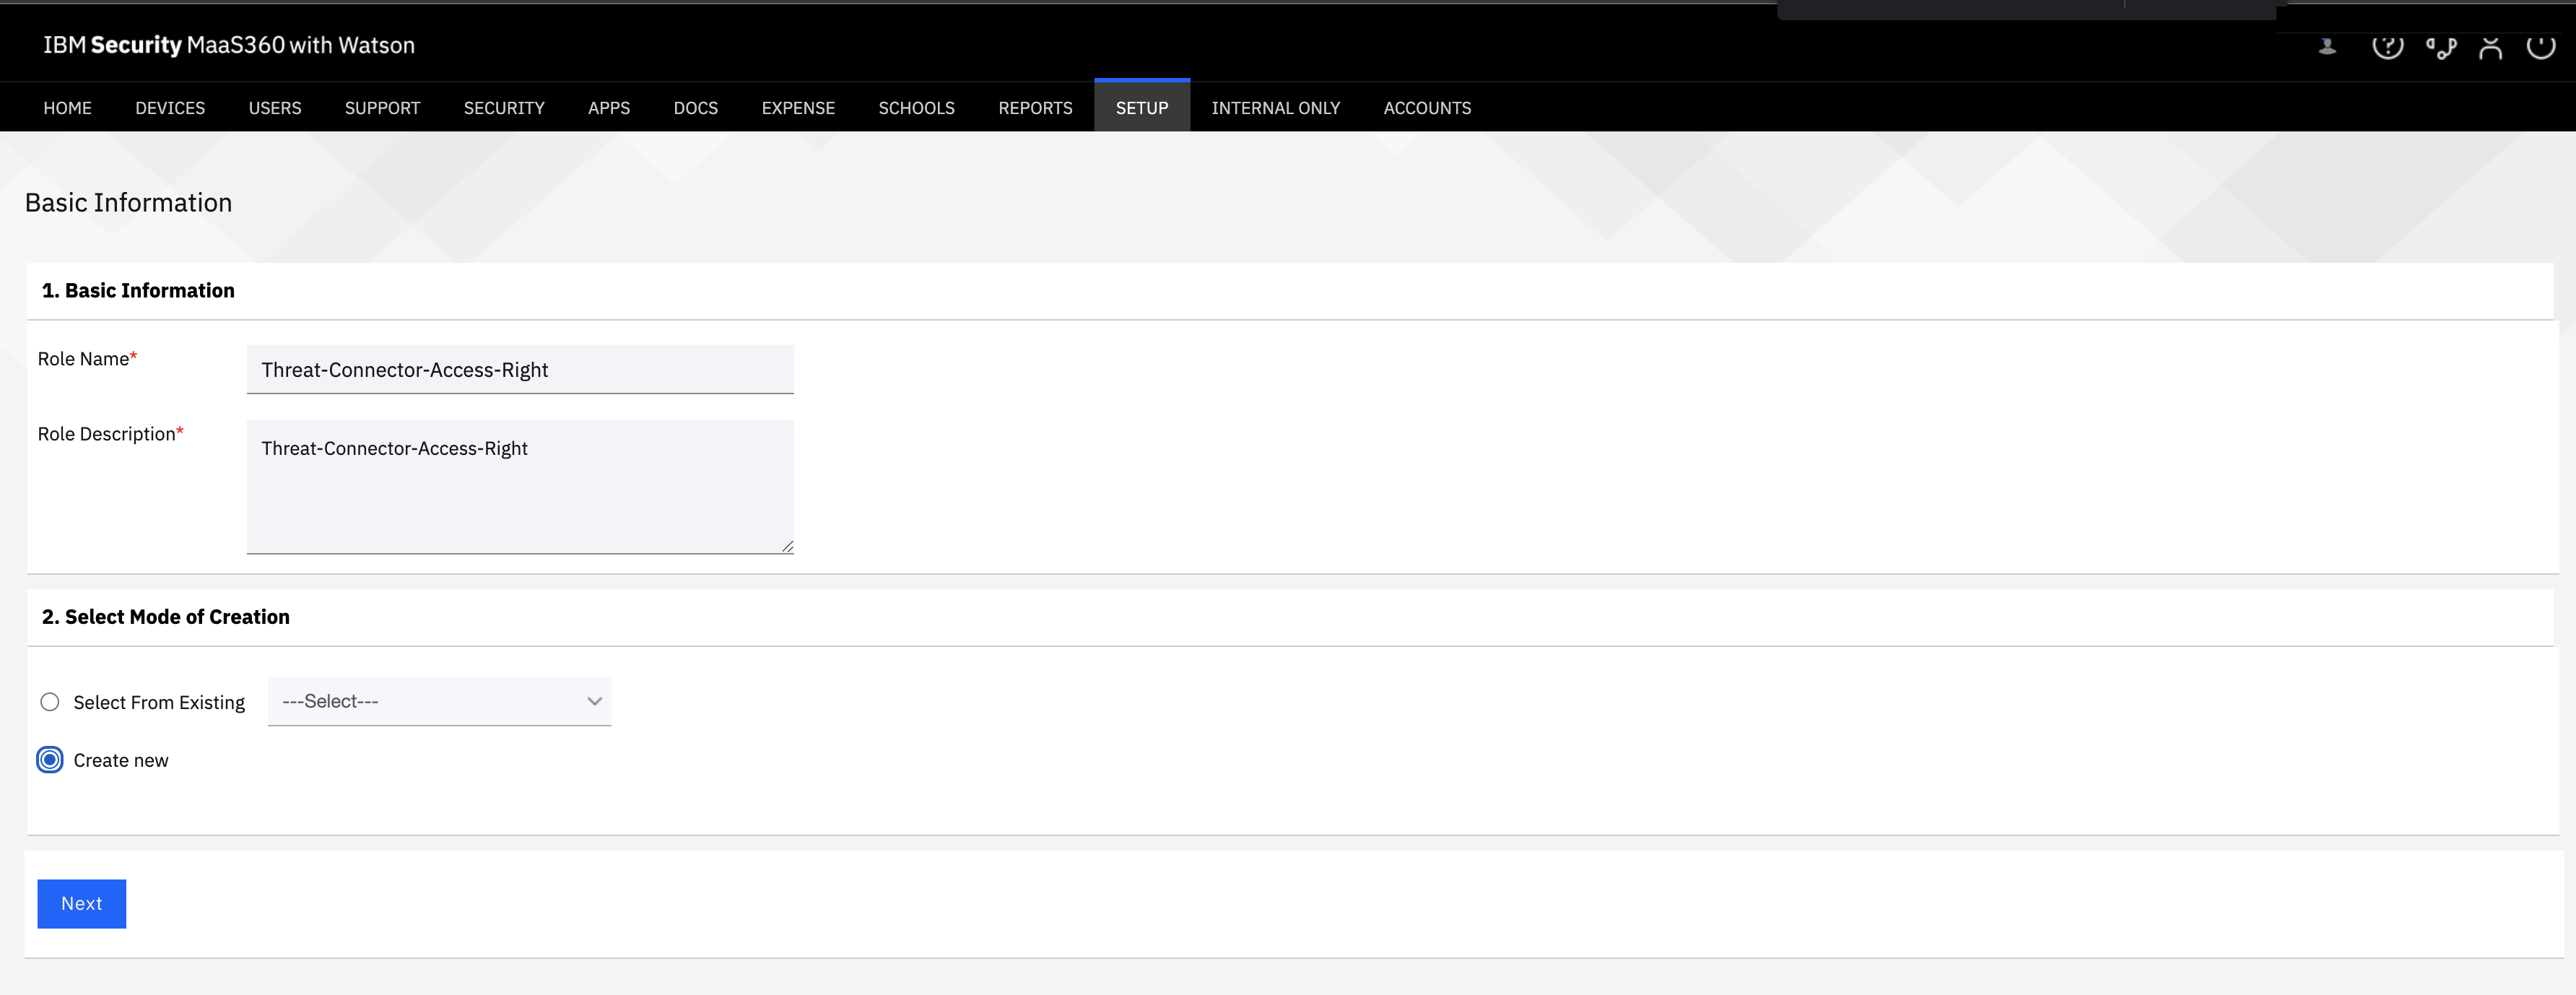
Task: Open the grey user avatar icon
Action: click(x=2327, y=46)
